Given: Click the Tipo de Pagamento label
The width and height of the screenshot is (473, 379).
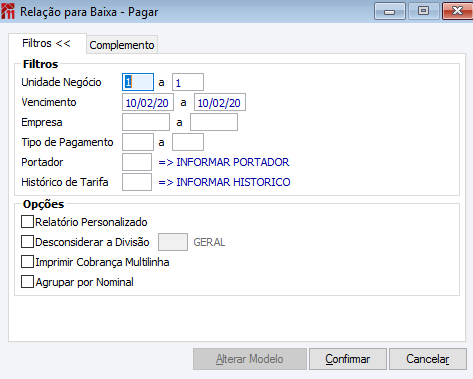Looking at the screenshot, I should tap(67, 142).
